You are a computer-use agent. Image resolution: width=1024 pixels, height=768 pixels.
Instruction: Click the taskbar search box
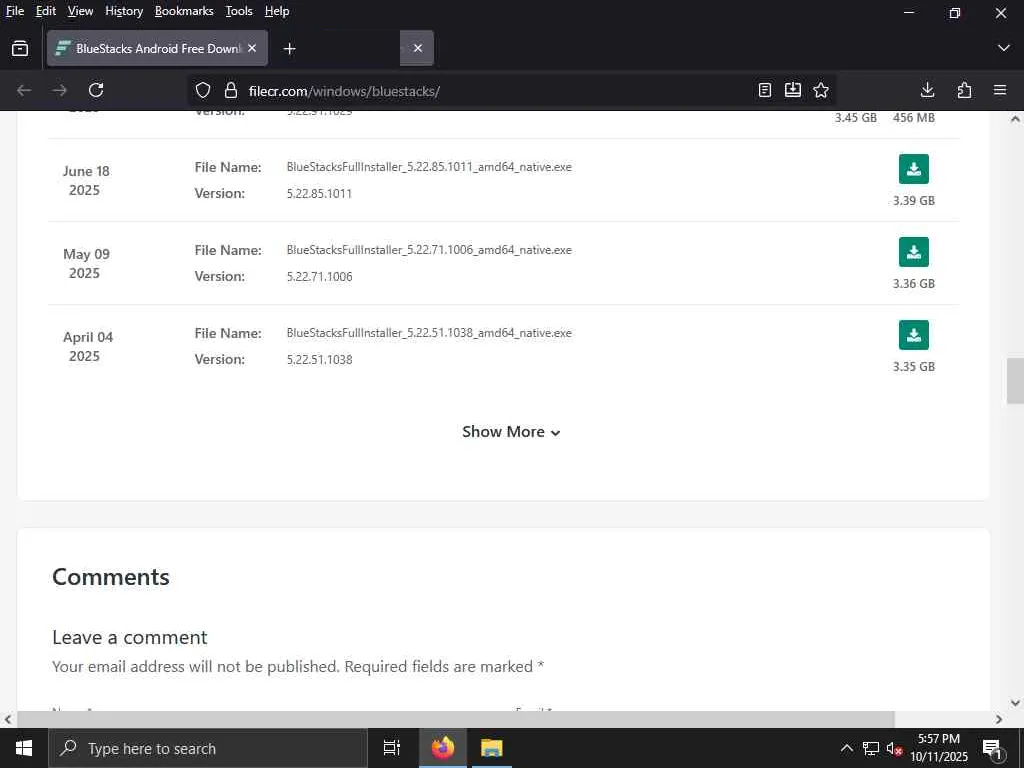pos(208,748)
